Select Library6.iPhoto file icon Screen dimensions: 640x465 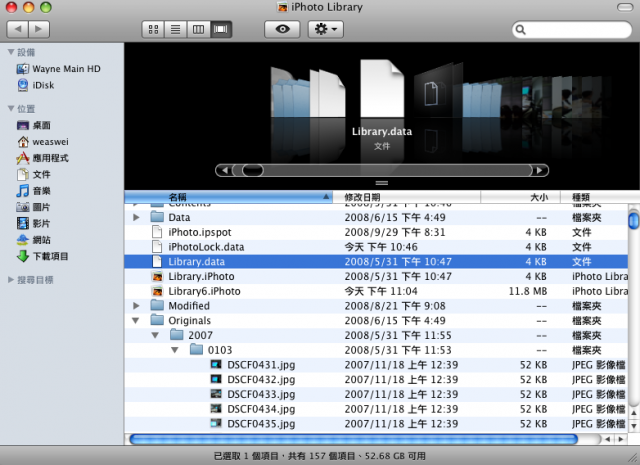[x=157, y=291]
